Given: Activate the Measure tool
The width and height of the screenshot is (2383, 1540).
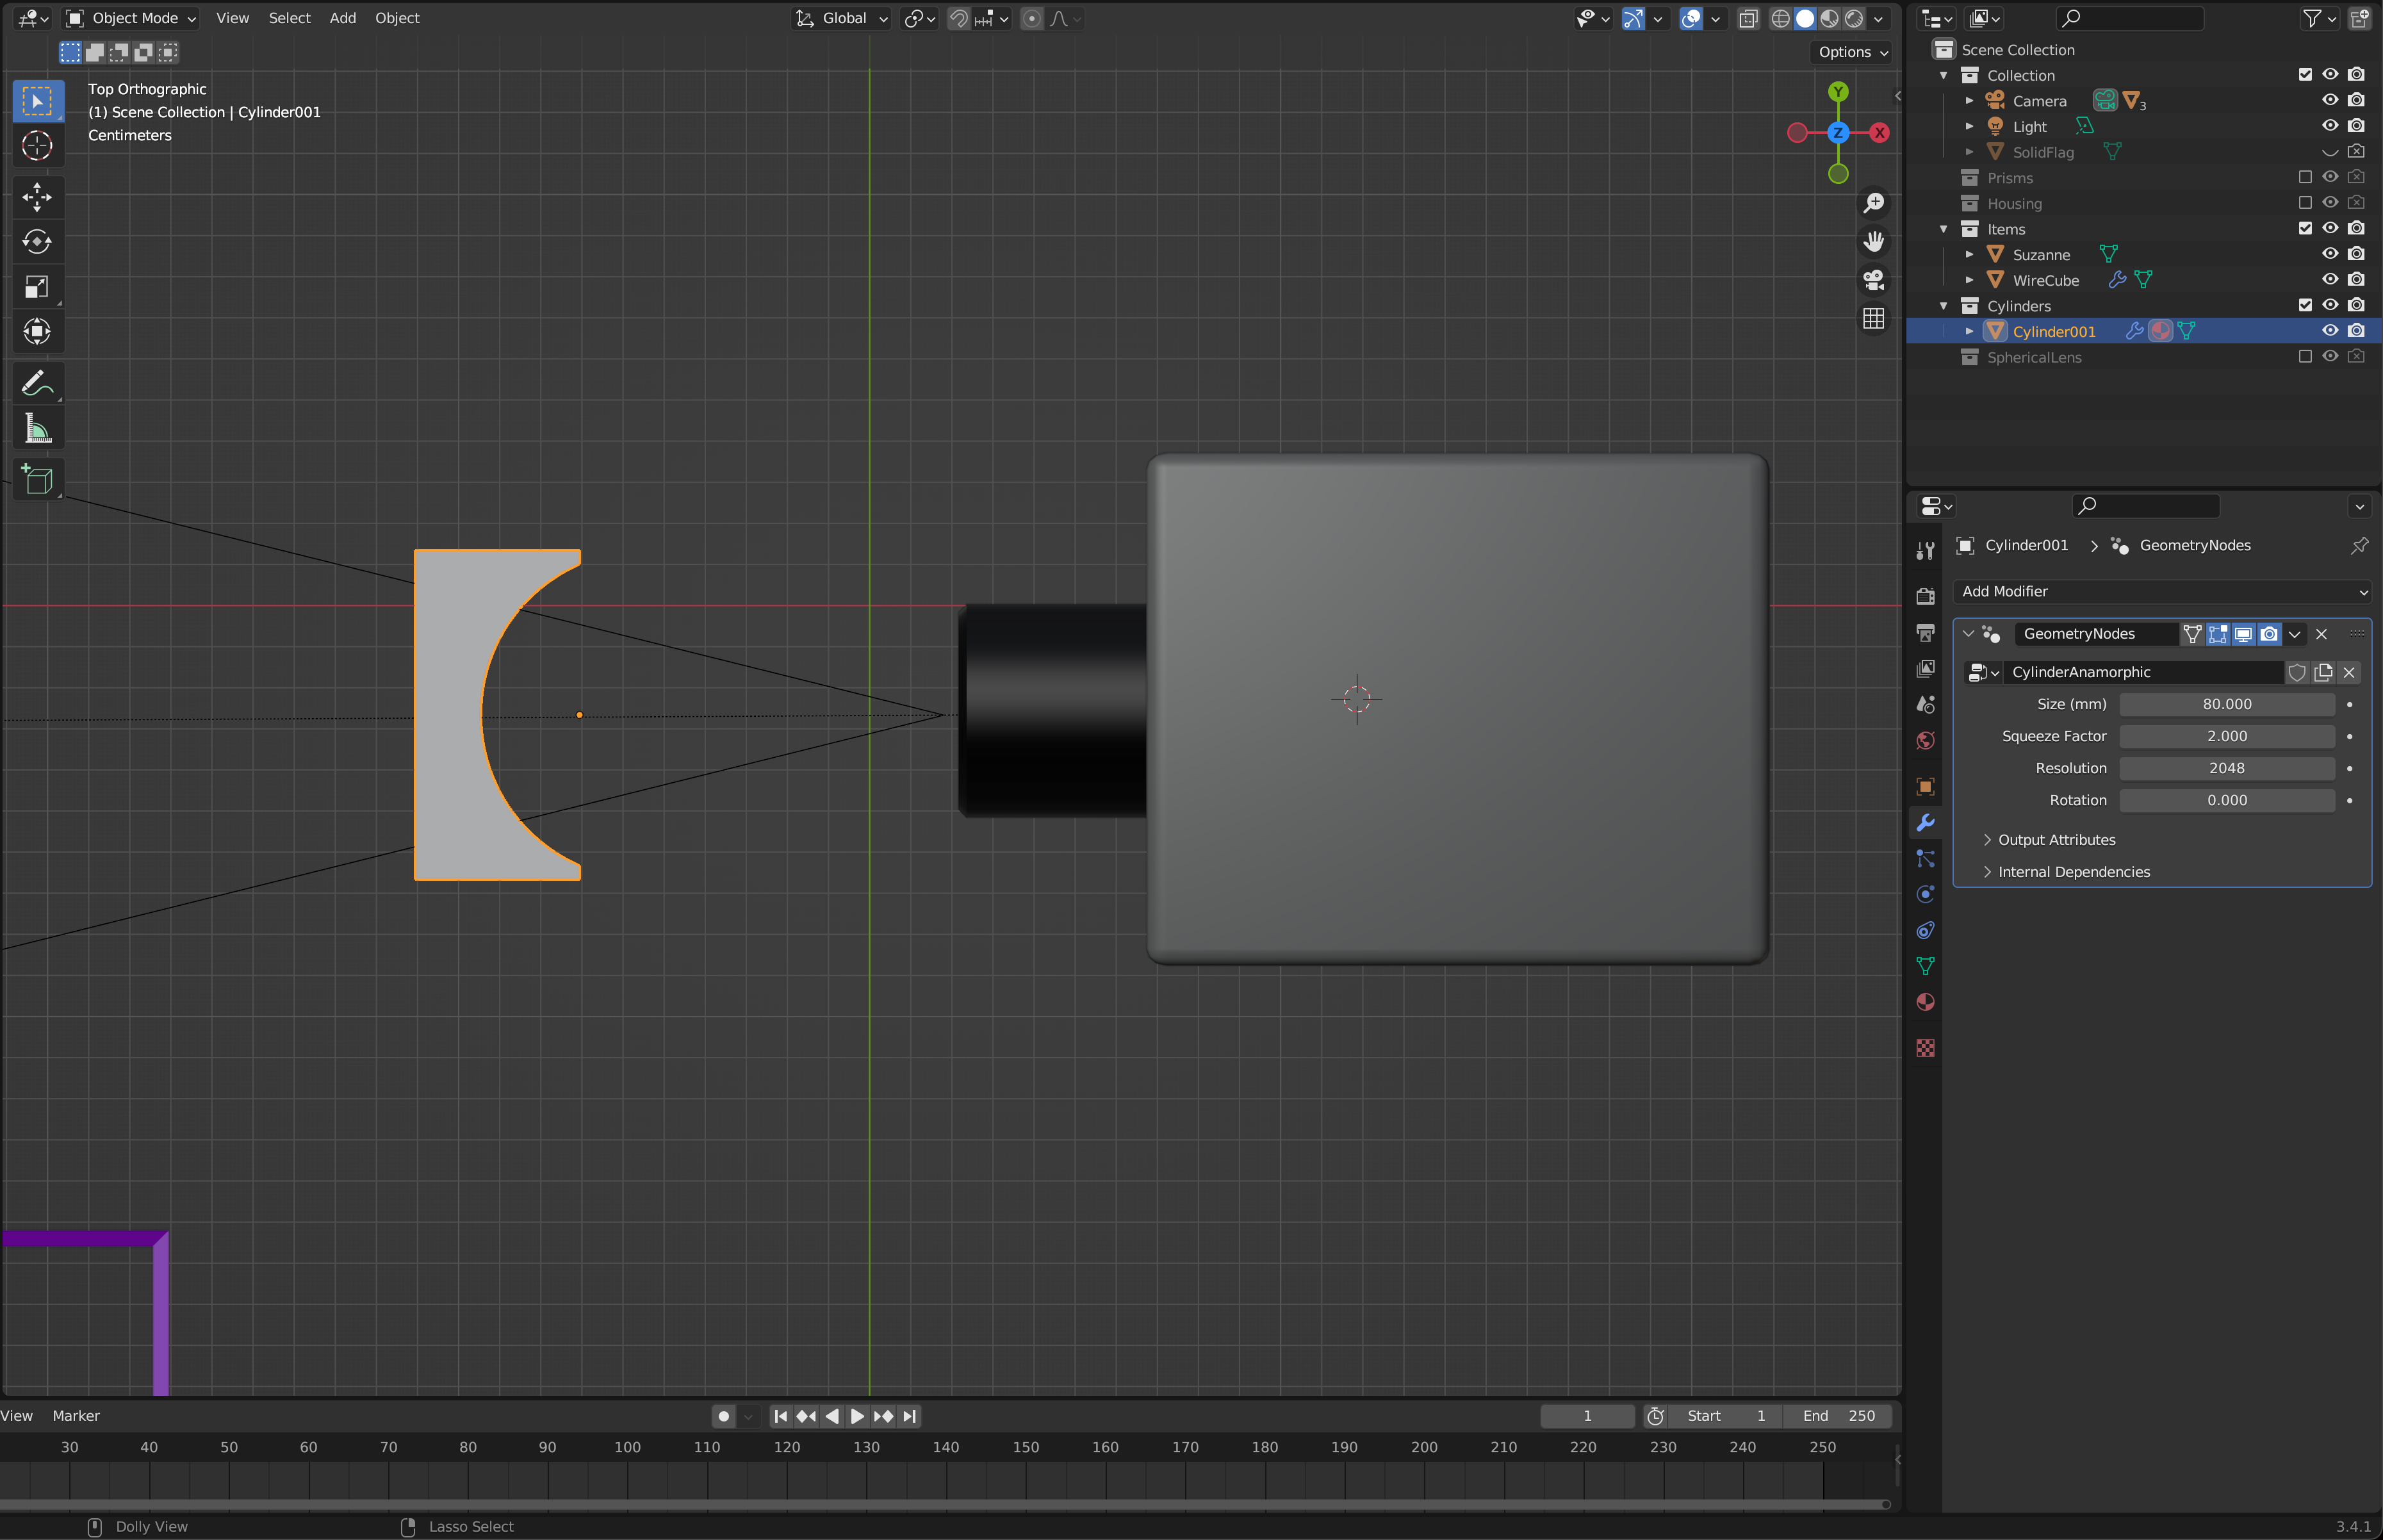Looking at the screenshot, I should (37, 429).
